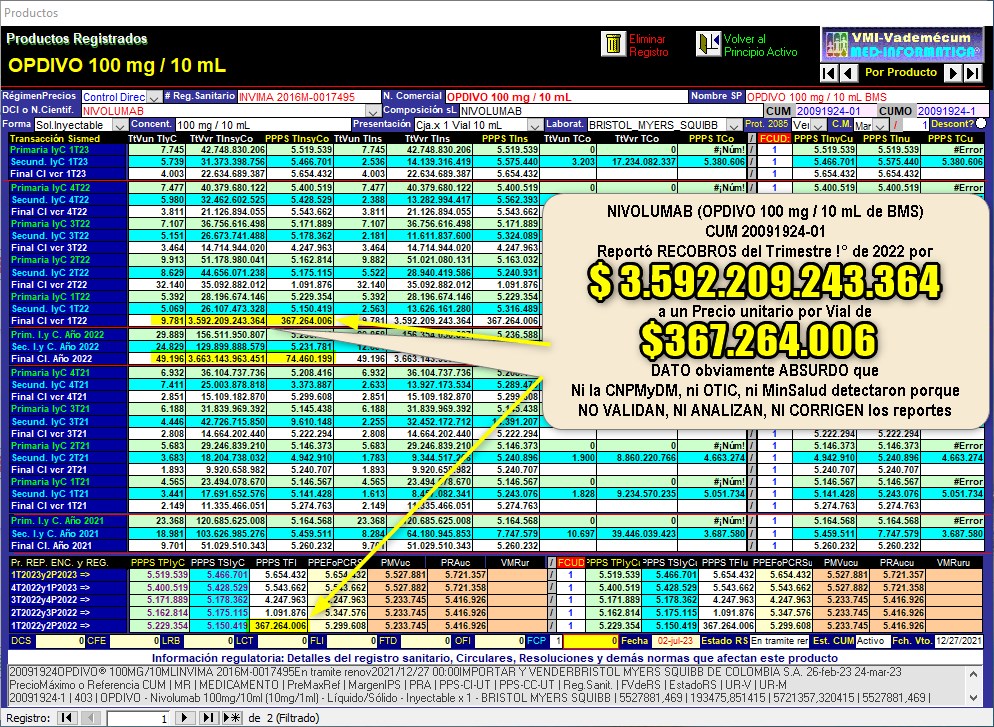Select the Primaria IyC 1T23 row label
Viewport: 994px width, 727px height.
coord(68,150)
